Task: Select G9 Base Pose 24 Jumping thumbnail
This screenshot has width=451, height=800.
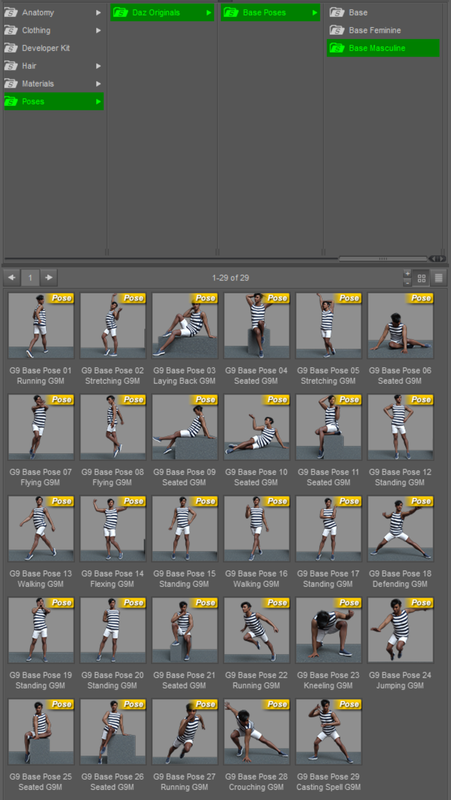Action: pos(400,630)
